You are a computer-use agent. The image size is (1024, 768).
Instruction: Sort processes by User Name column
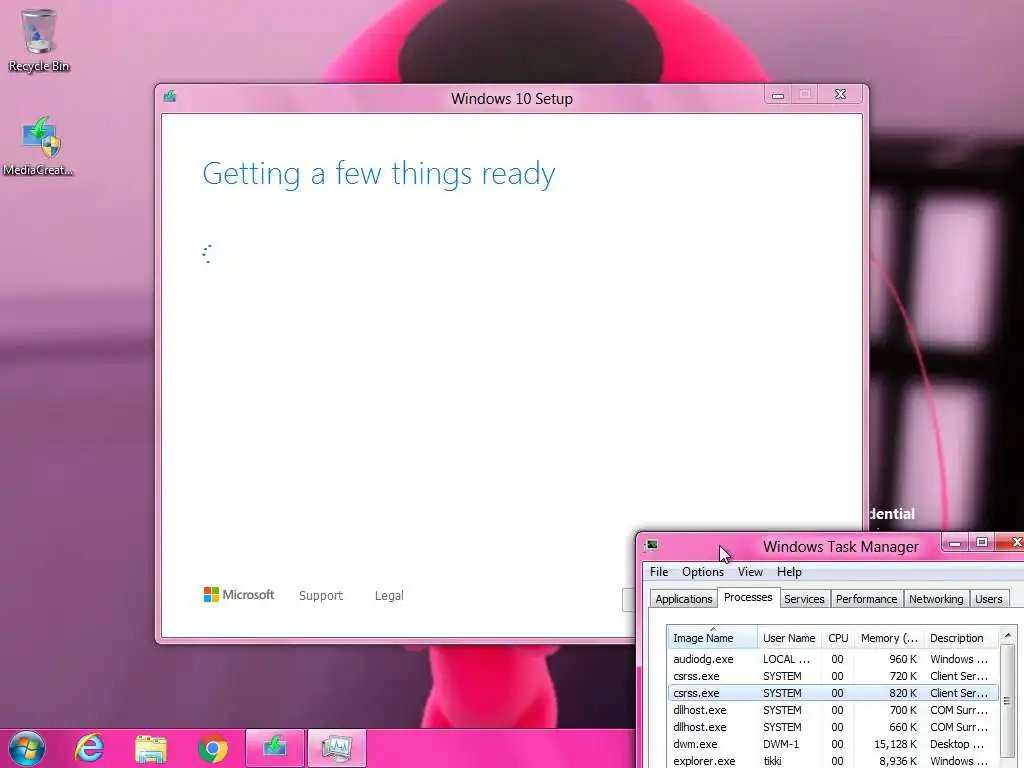pyautogui.click(x=789, y=637)
